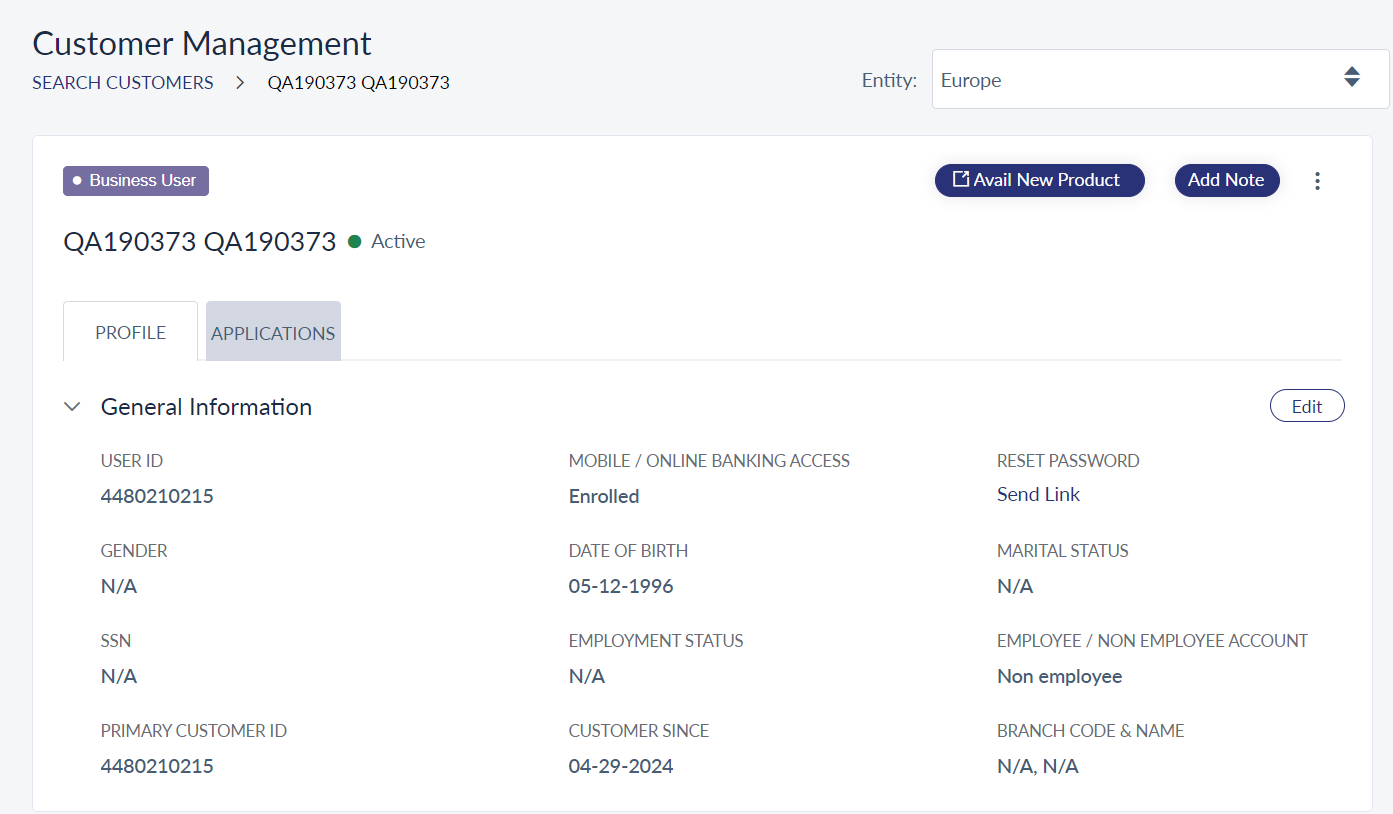Image resolution: width=1393 pixels, height=814 pixels.
Task: Go back to SEARCH CUSTOMERS breadcrumb
Action: point(123,83)
